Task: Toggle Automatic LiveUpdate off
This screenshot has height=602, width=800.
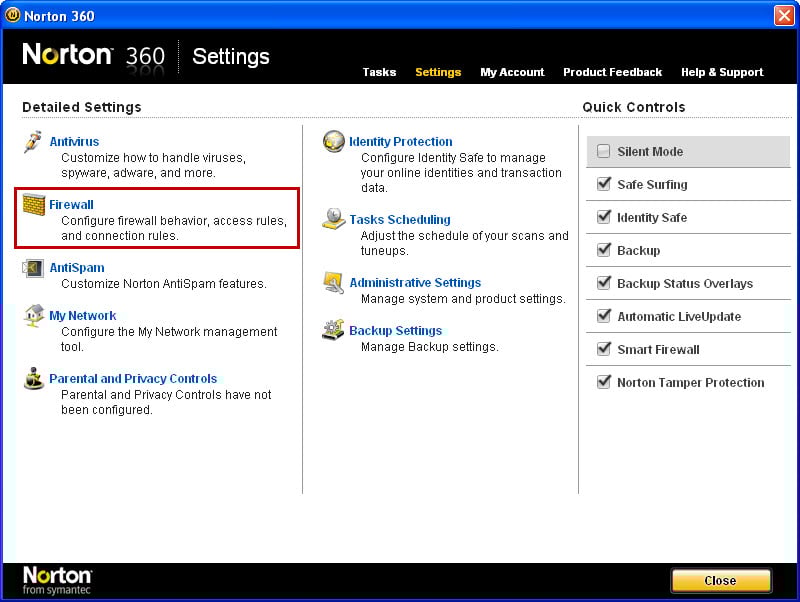Action: click(x=604, y=316)
